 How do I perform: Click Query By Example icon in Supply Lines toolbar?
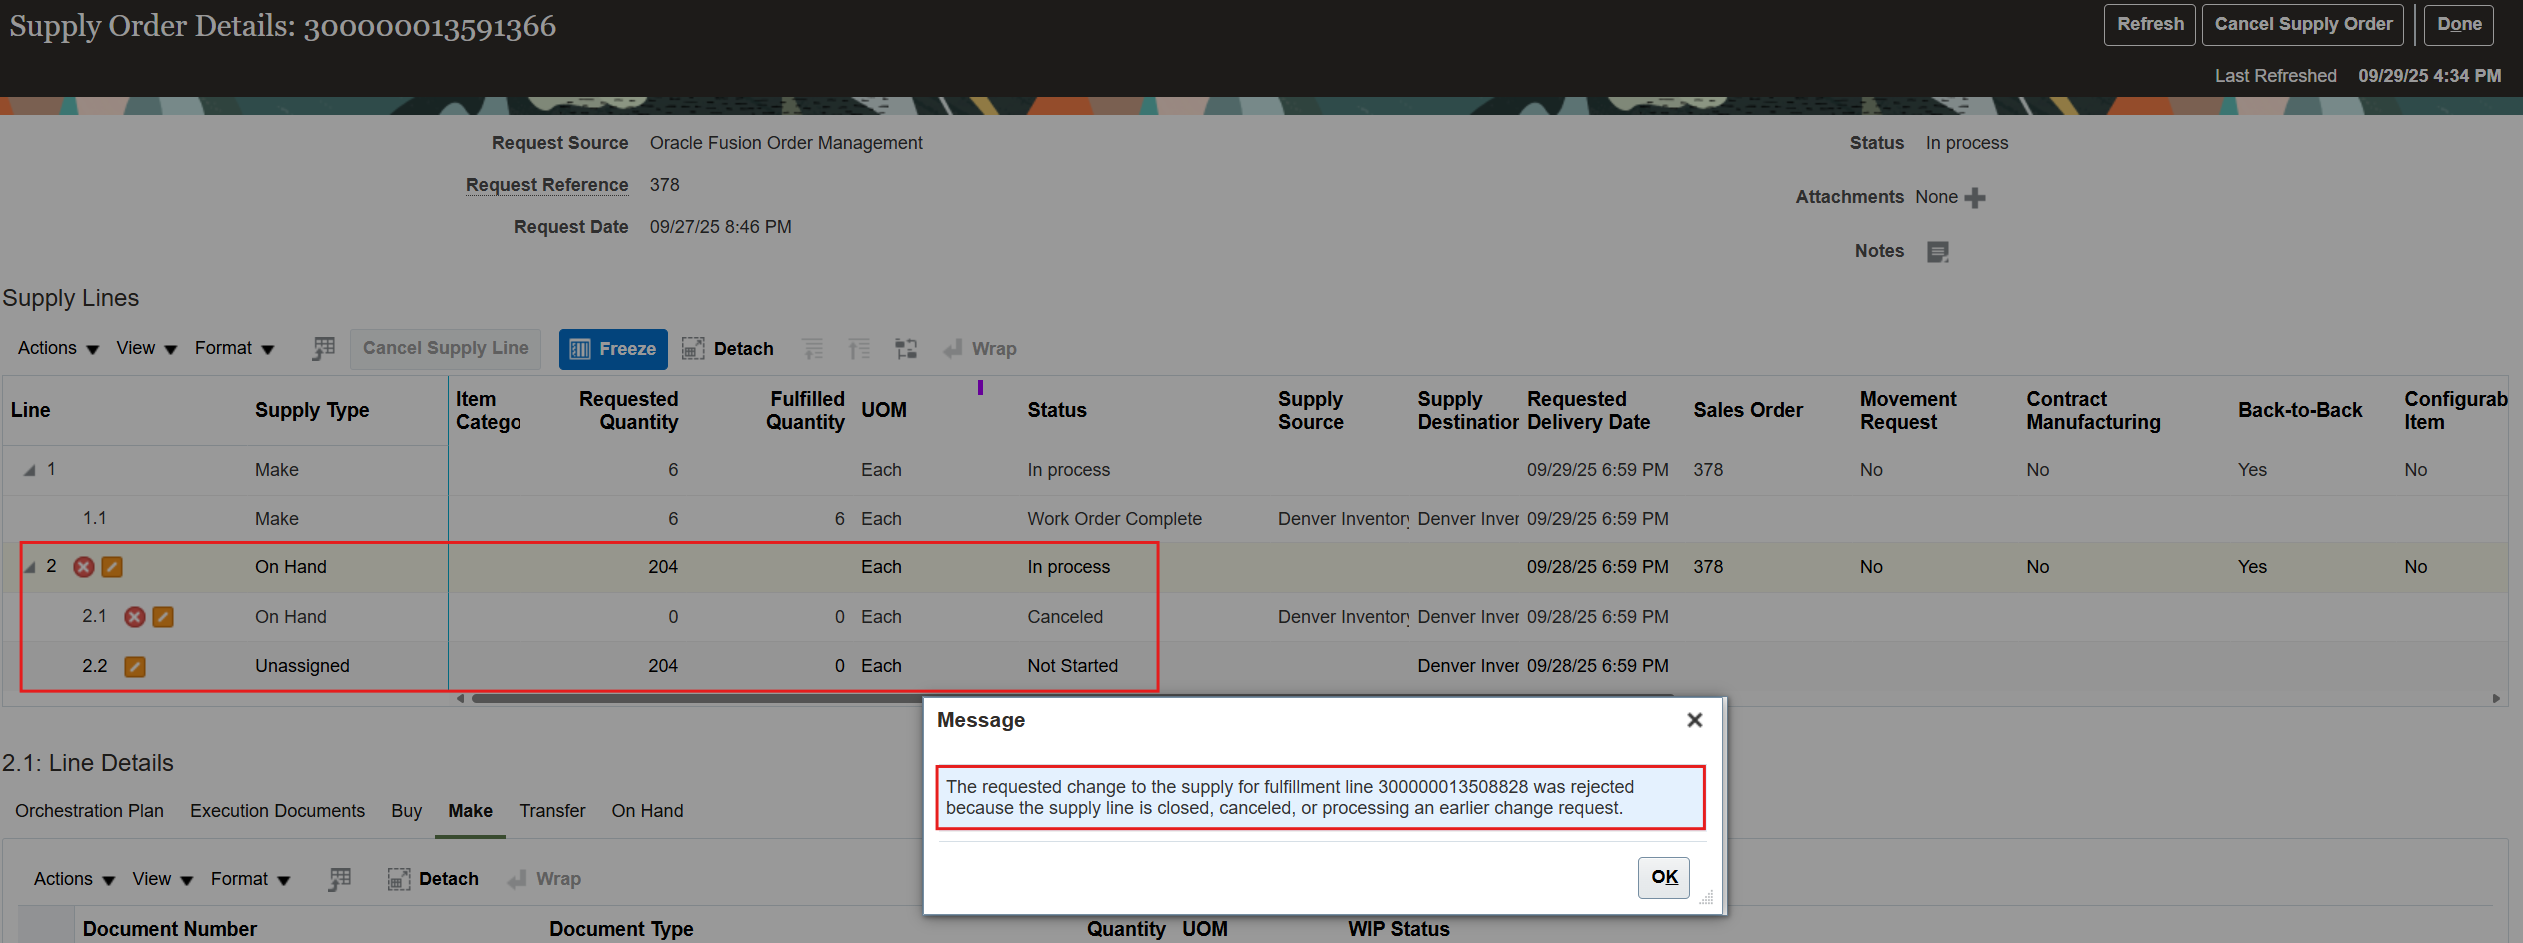click(x=324, y=348)
